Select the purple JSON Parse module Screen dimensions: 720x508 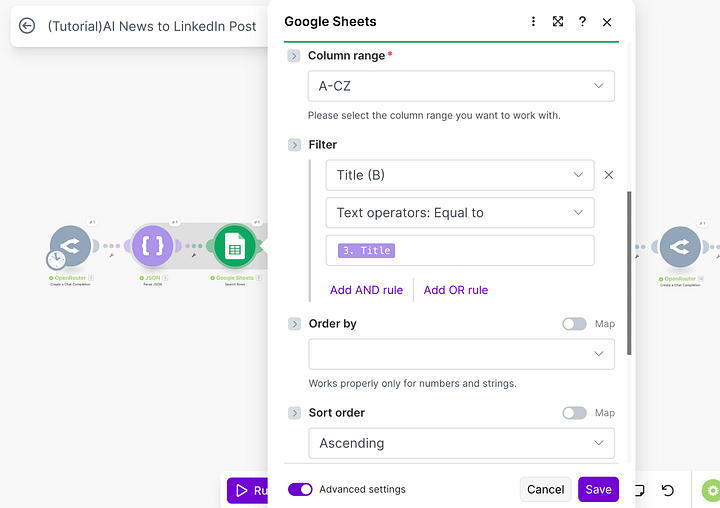152,246
